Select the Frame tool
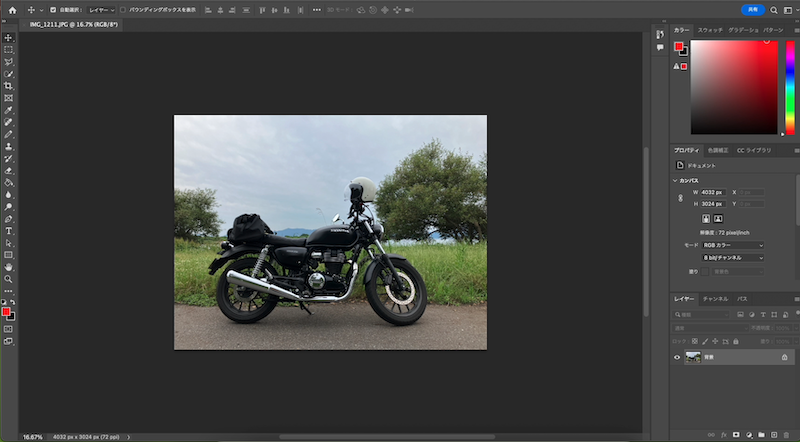 tap(8, 98)
